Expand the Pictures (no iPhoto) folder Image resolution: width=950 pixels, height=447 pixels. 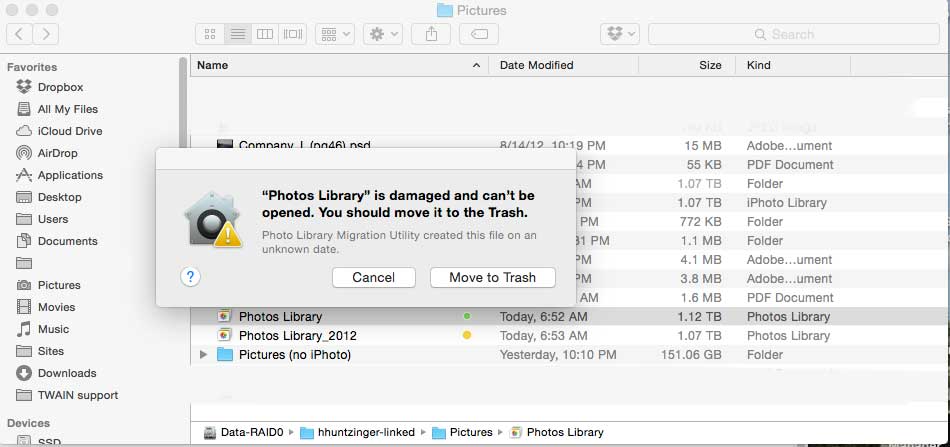pyautogui.click(x=205, y=355)
